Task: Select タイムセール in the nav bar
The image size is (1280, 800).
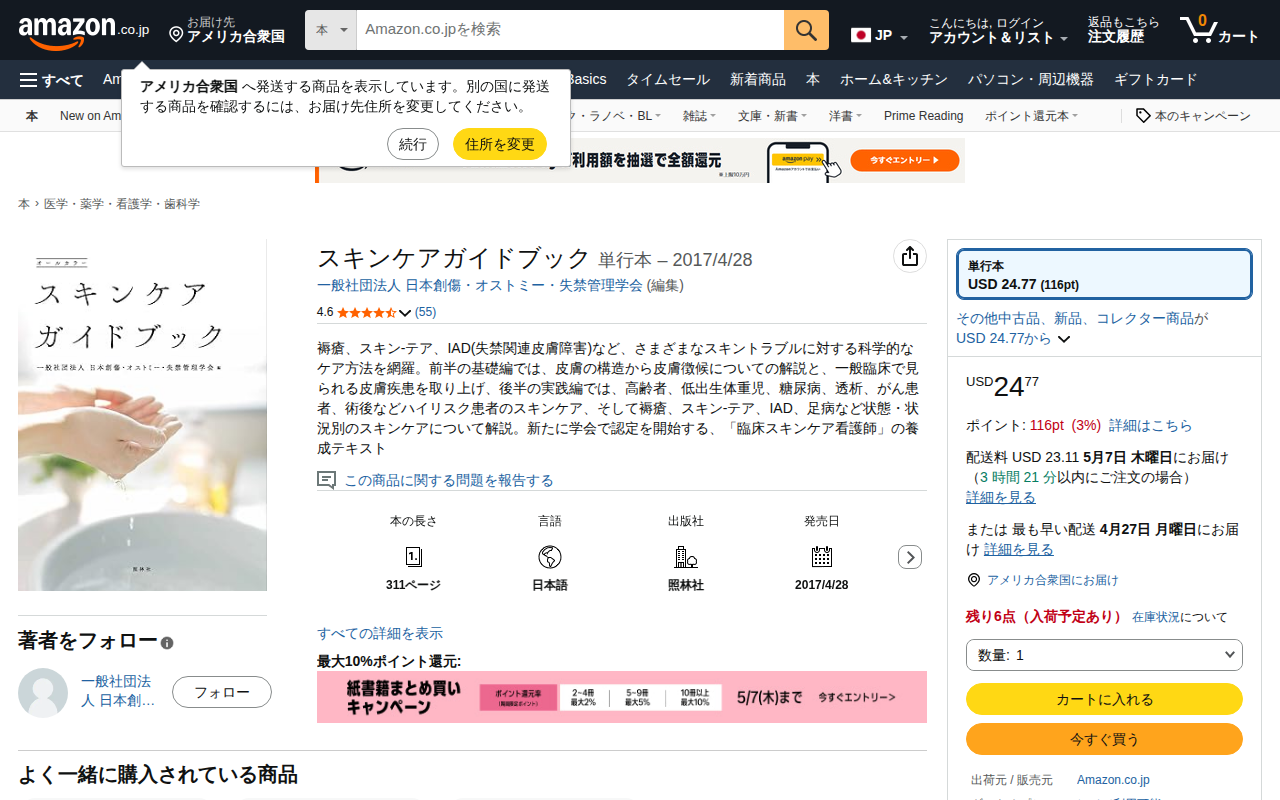Action: (x=668, y=80)
